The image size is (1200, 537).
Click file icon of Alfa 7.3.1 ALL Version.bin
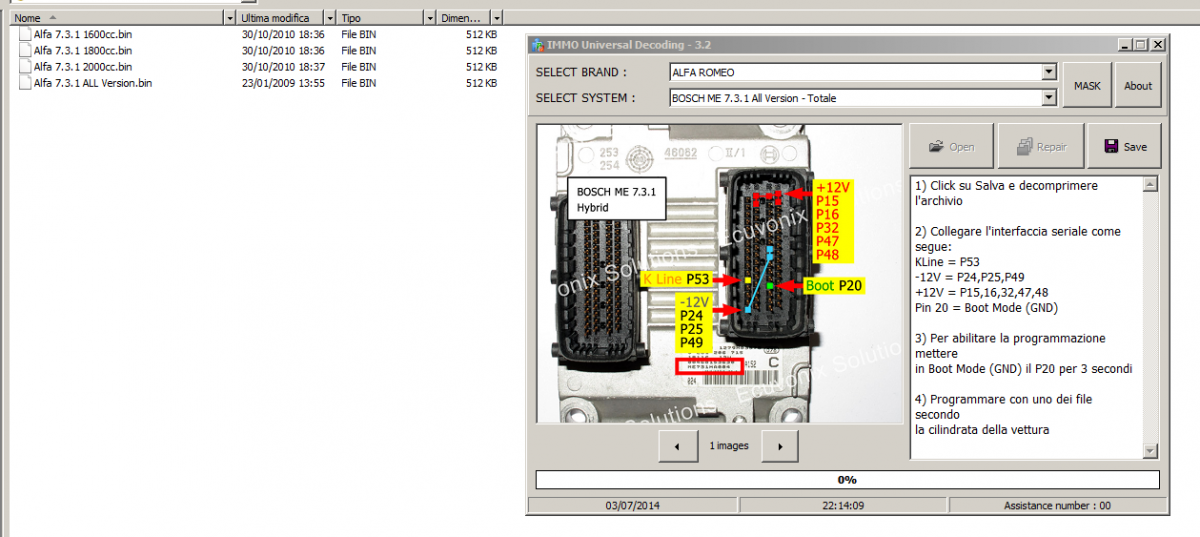[x=25, y=83]
